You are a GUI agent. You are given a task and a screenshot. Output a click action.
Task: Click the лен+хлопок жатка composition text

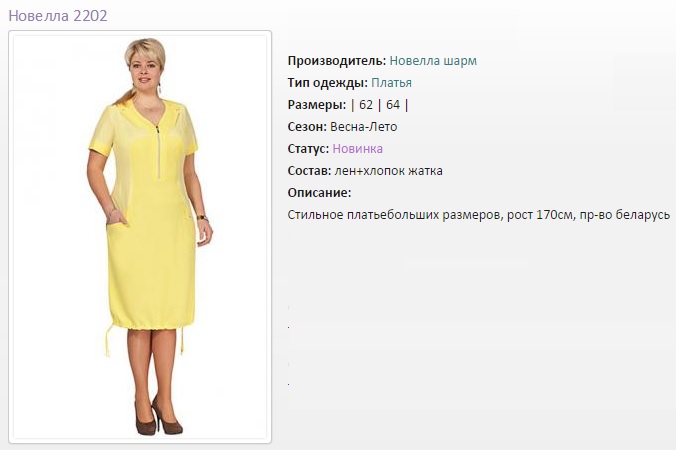coord(388,171)
